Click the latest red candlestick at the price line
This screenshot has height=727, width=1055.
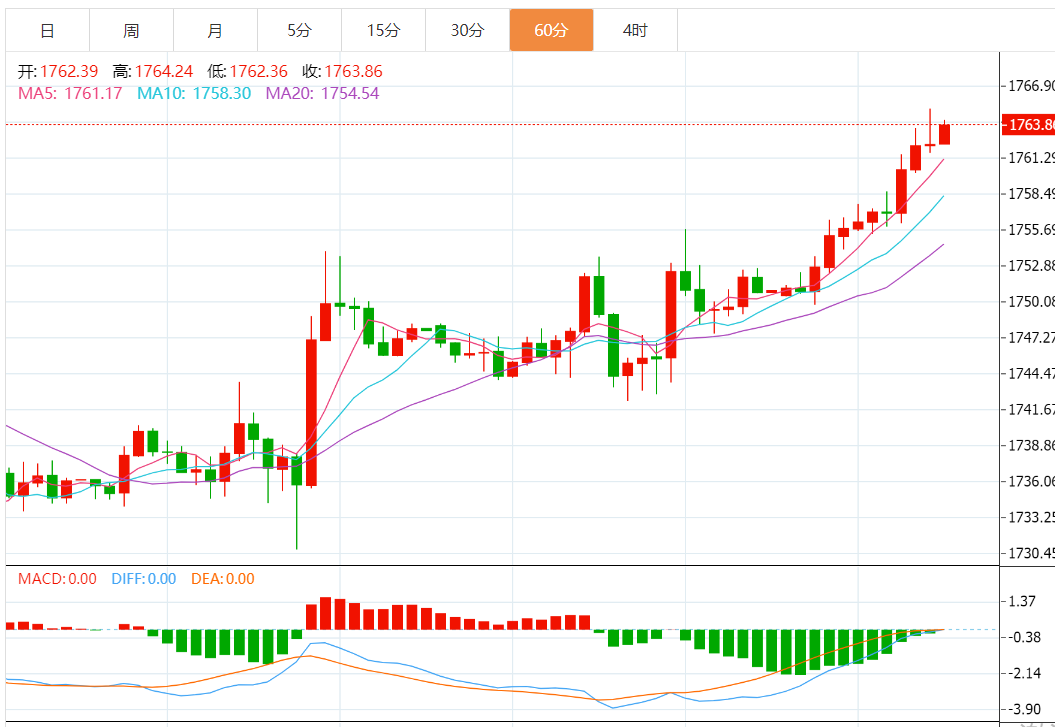(x=945, y=134)
